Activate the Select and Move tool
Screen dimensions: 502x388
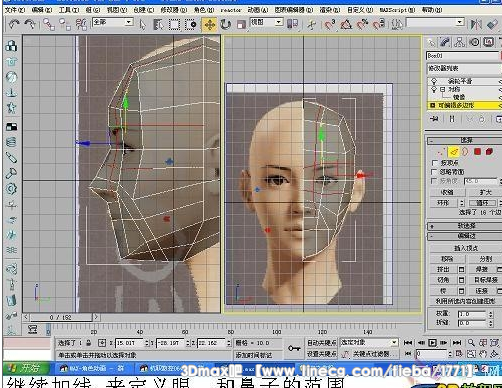(210, 24)
